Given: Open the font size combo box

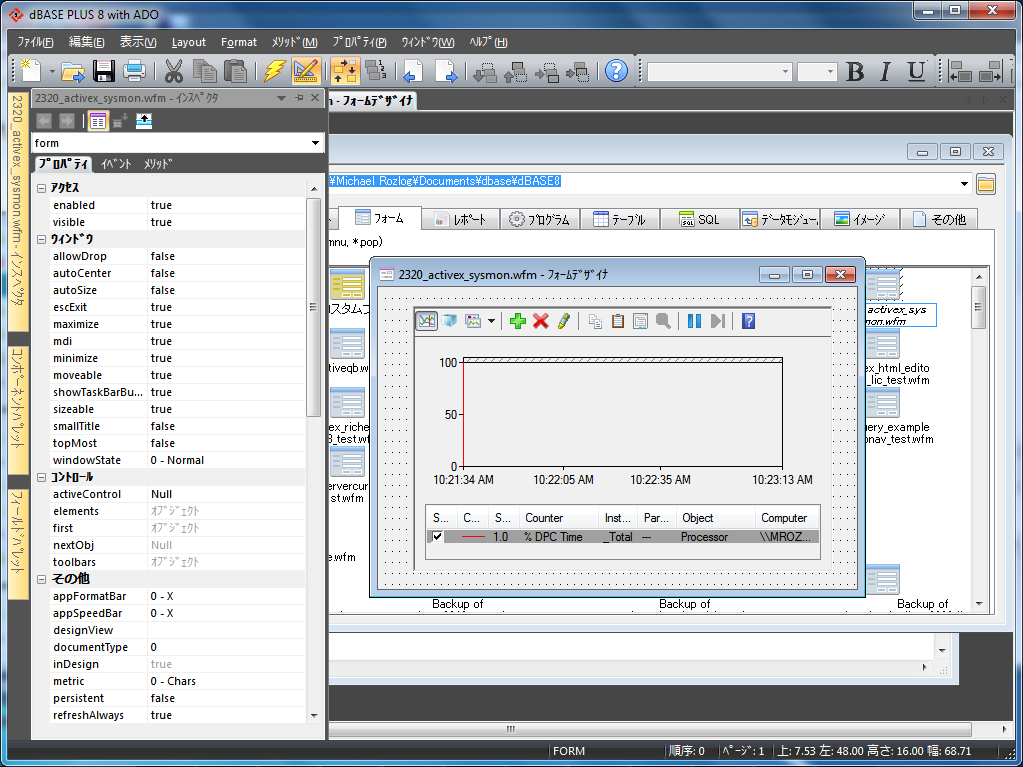Looking at the screenshot, I should coord(817,71).
